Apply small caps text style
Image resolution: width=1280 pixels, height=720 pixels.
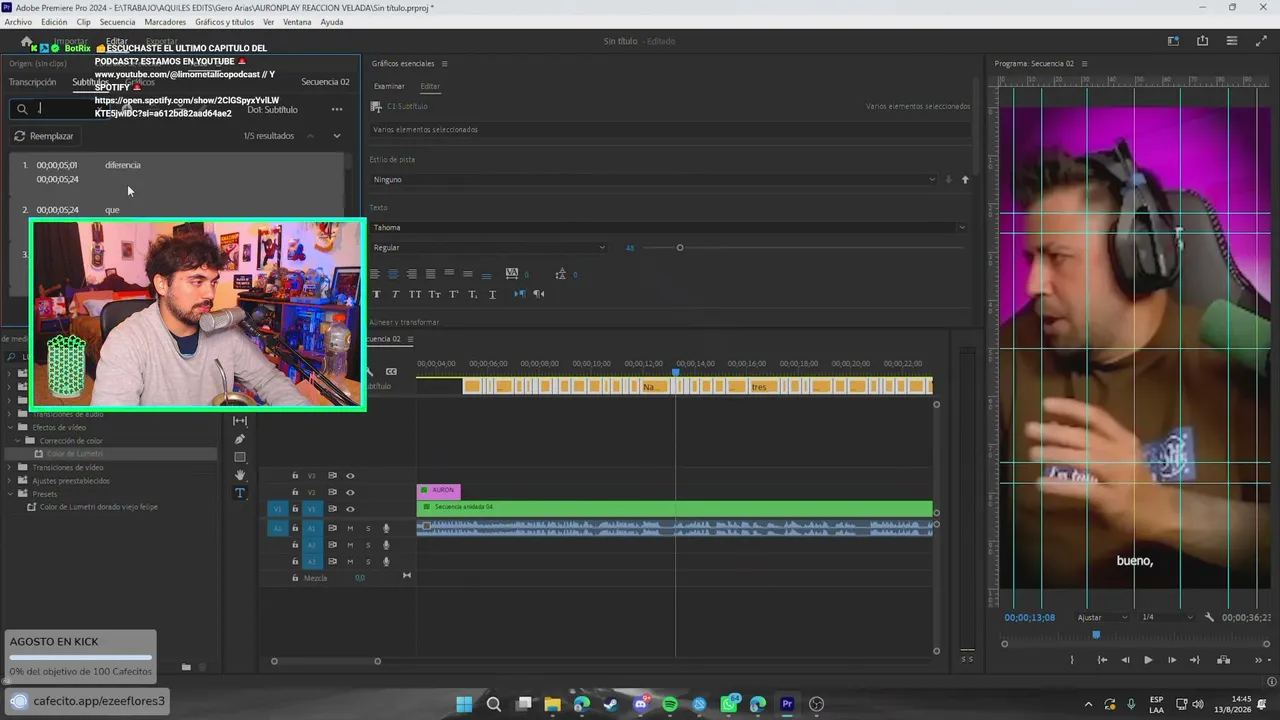point(434,294)
